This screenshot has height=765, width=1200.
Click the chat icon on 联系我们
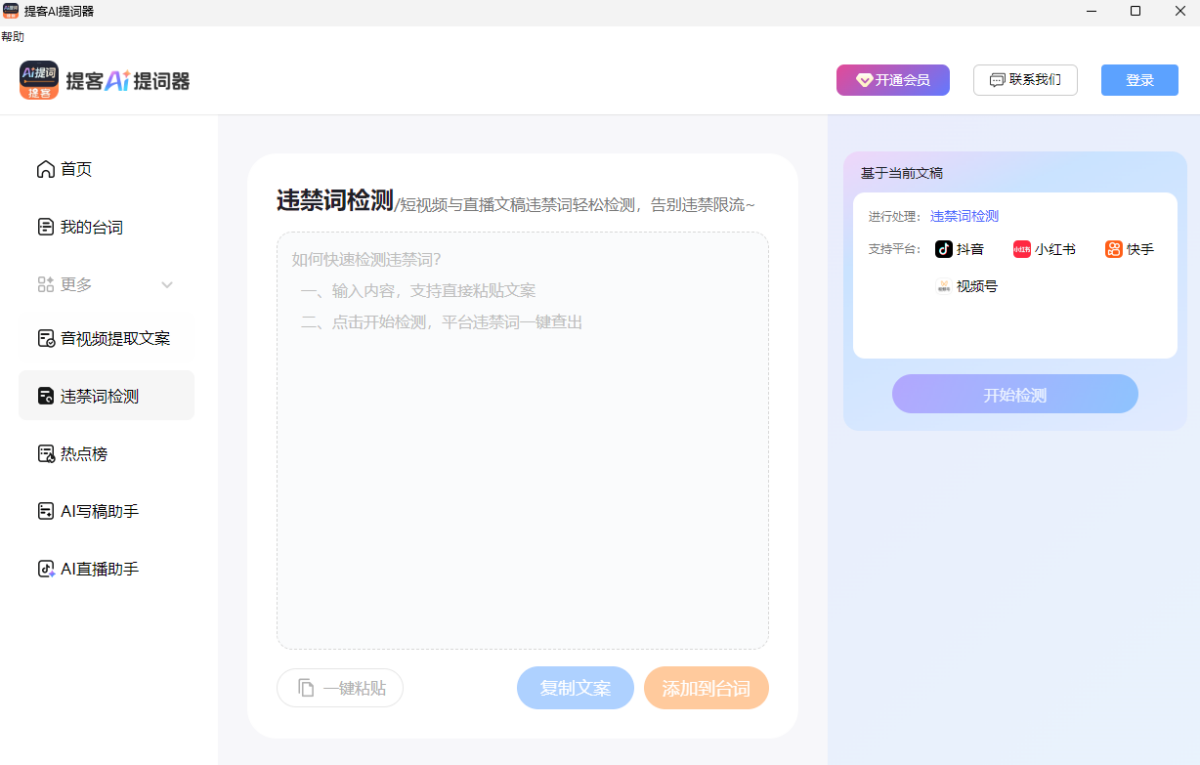996,80
